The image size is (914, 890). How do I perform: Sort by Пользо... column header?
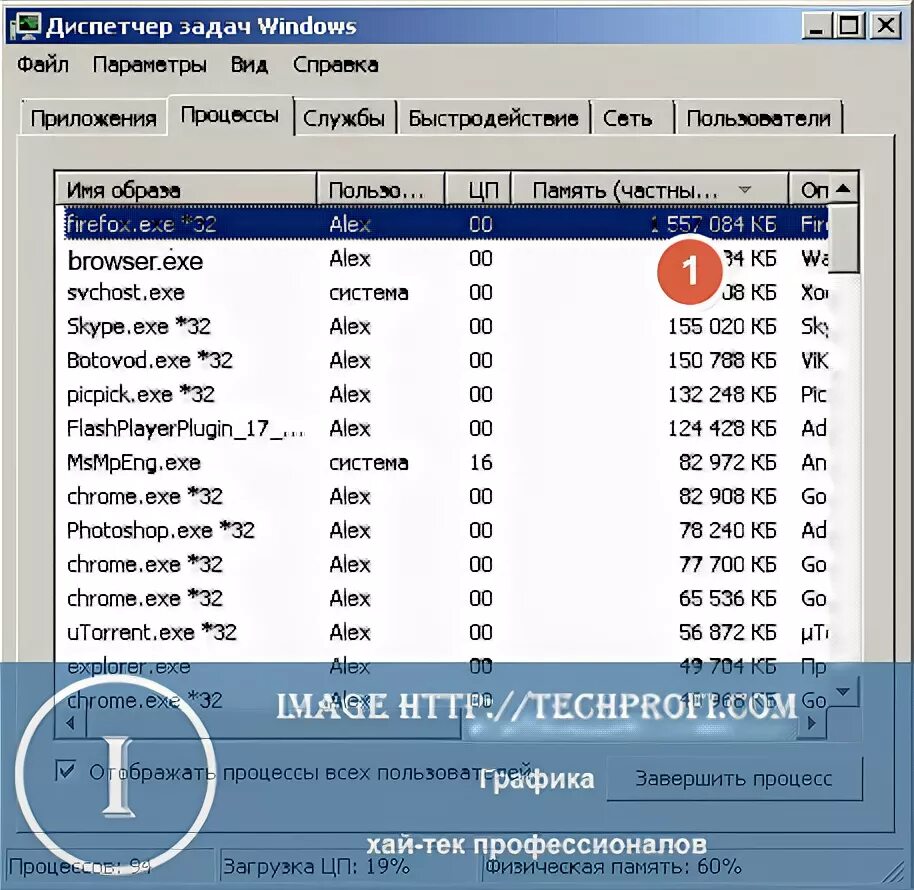381,190
